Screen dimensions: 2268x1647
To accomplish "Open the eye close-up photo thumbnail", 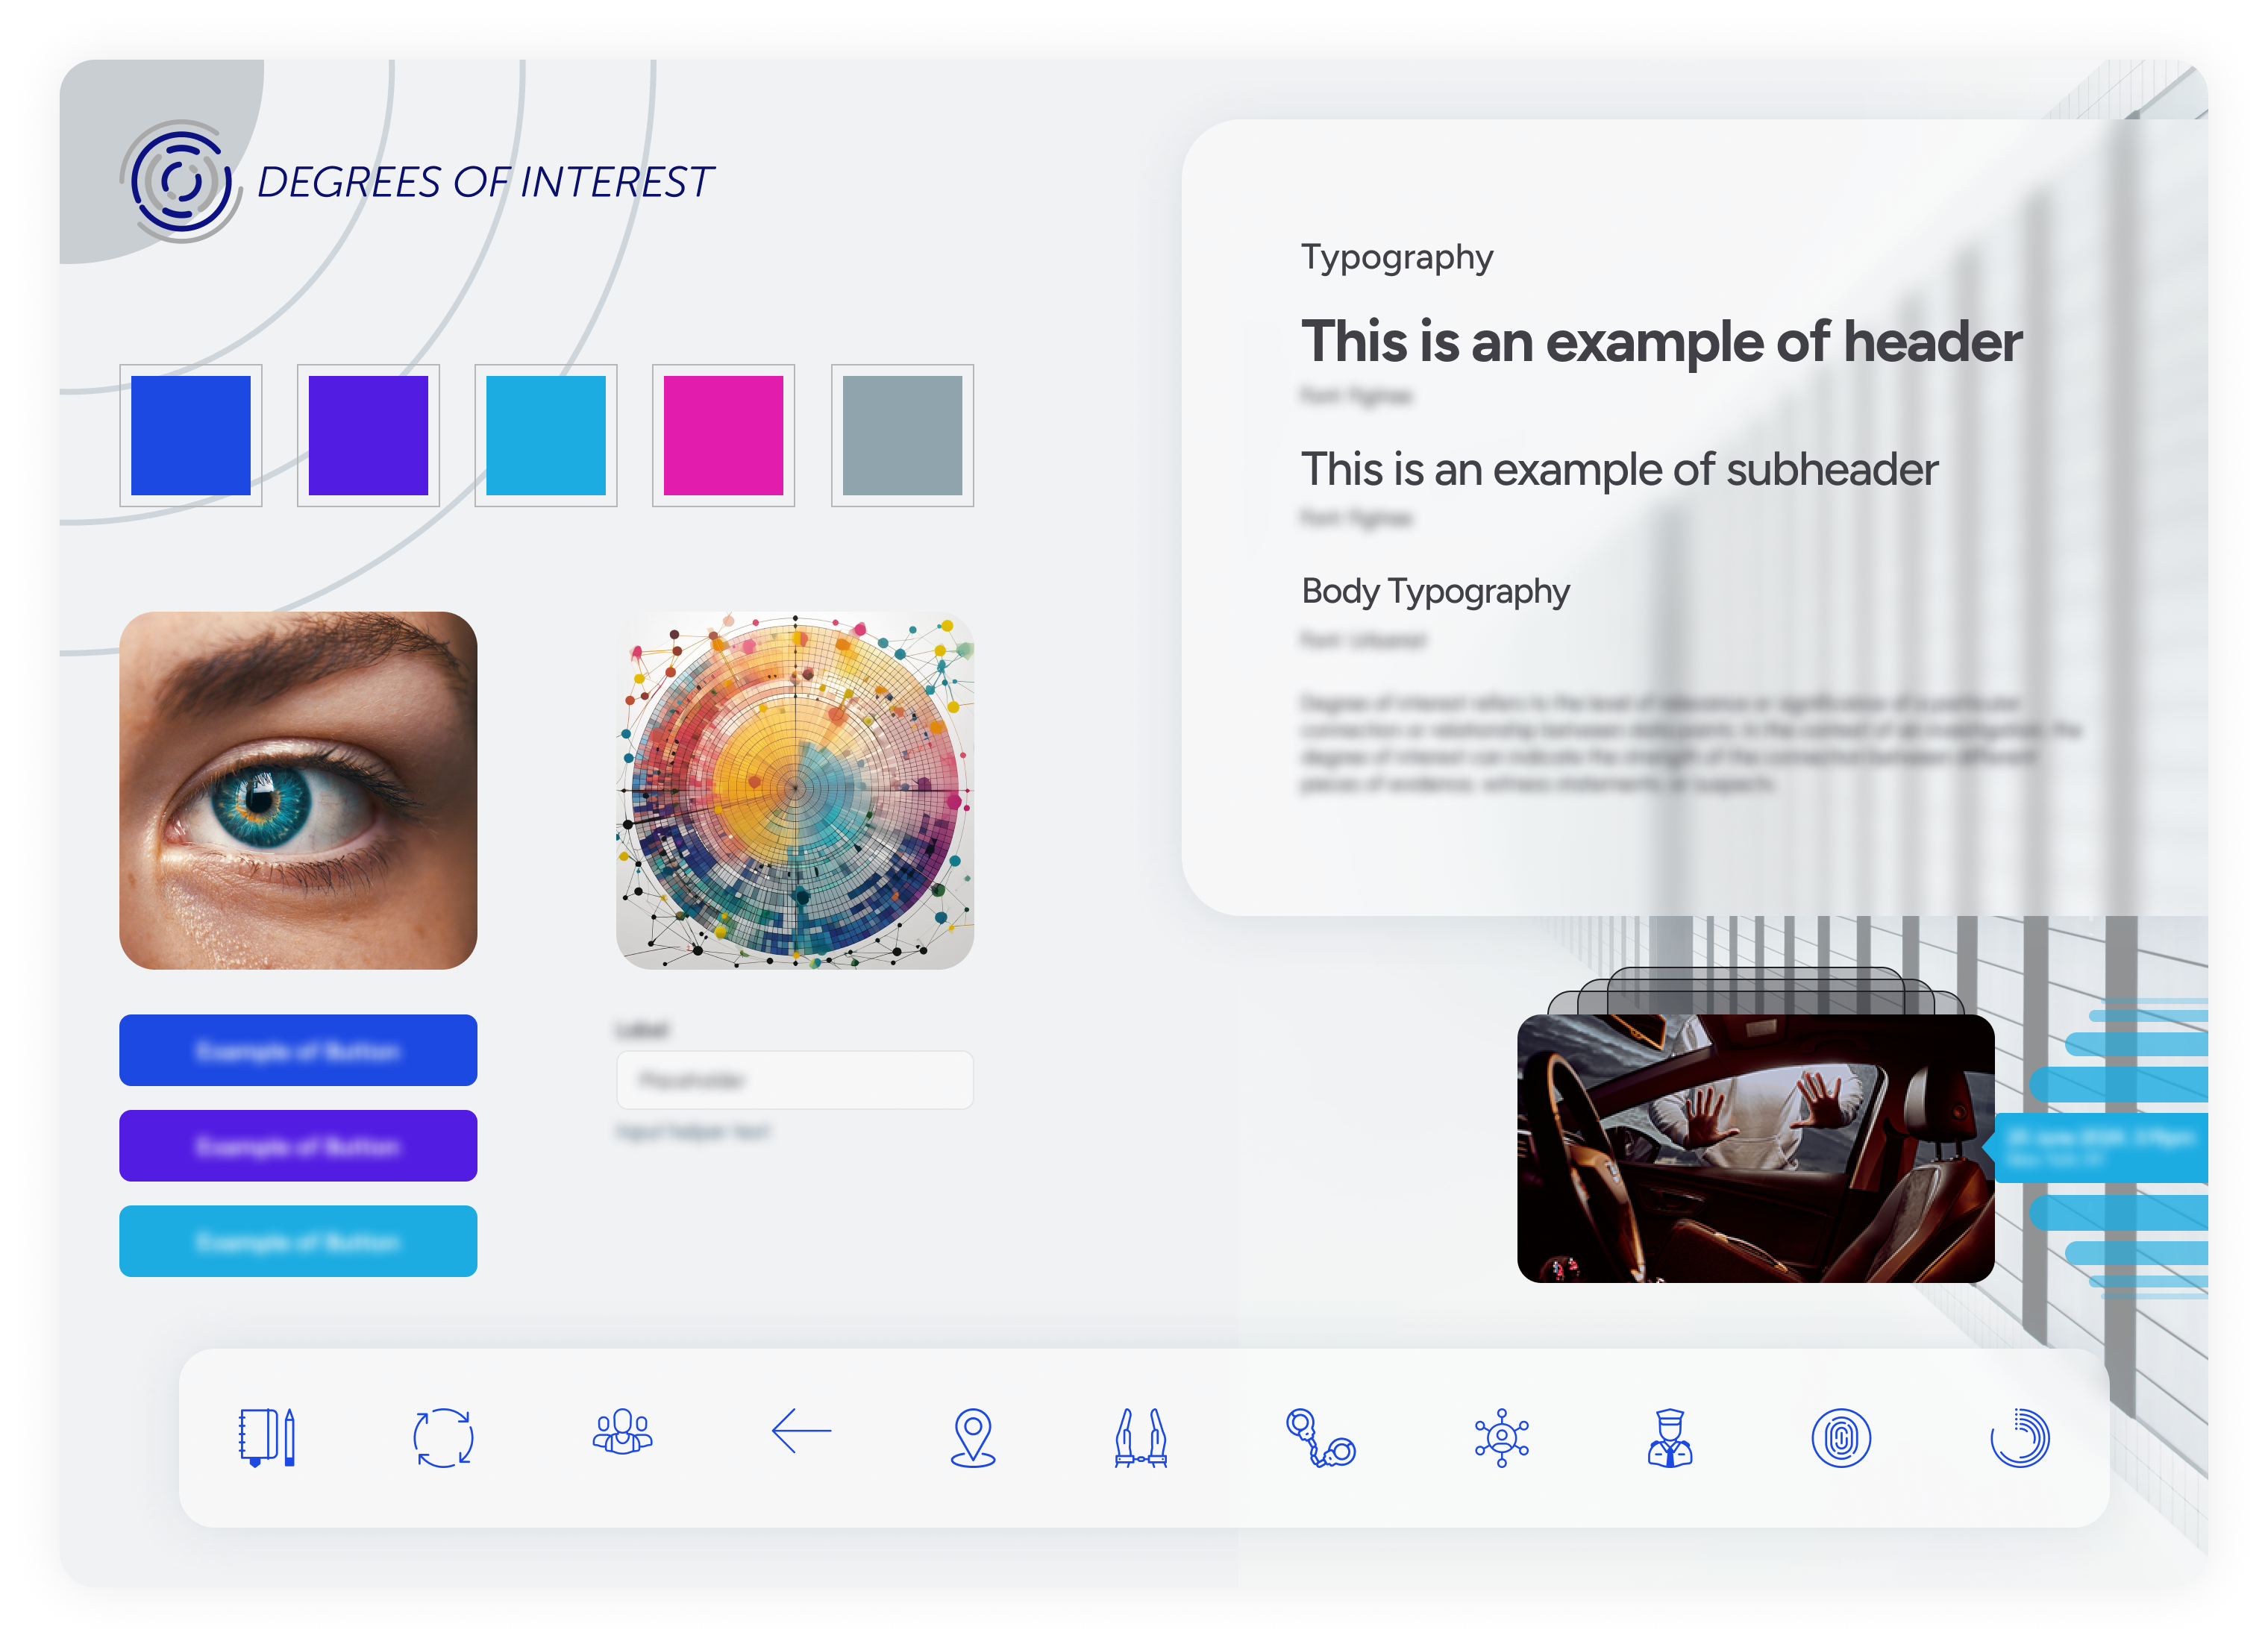I will pos(298,790).
